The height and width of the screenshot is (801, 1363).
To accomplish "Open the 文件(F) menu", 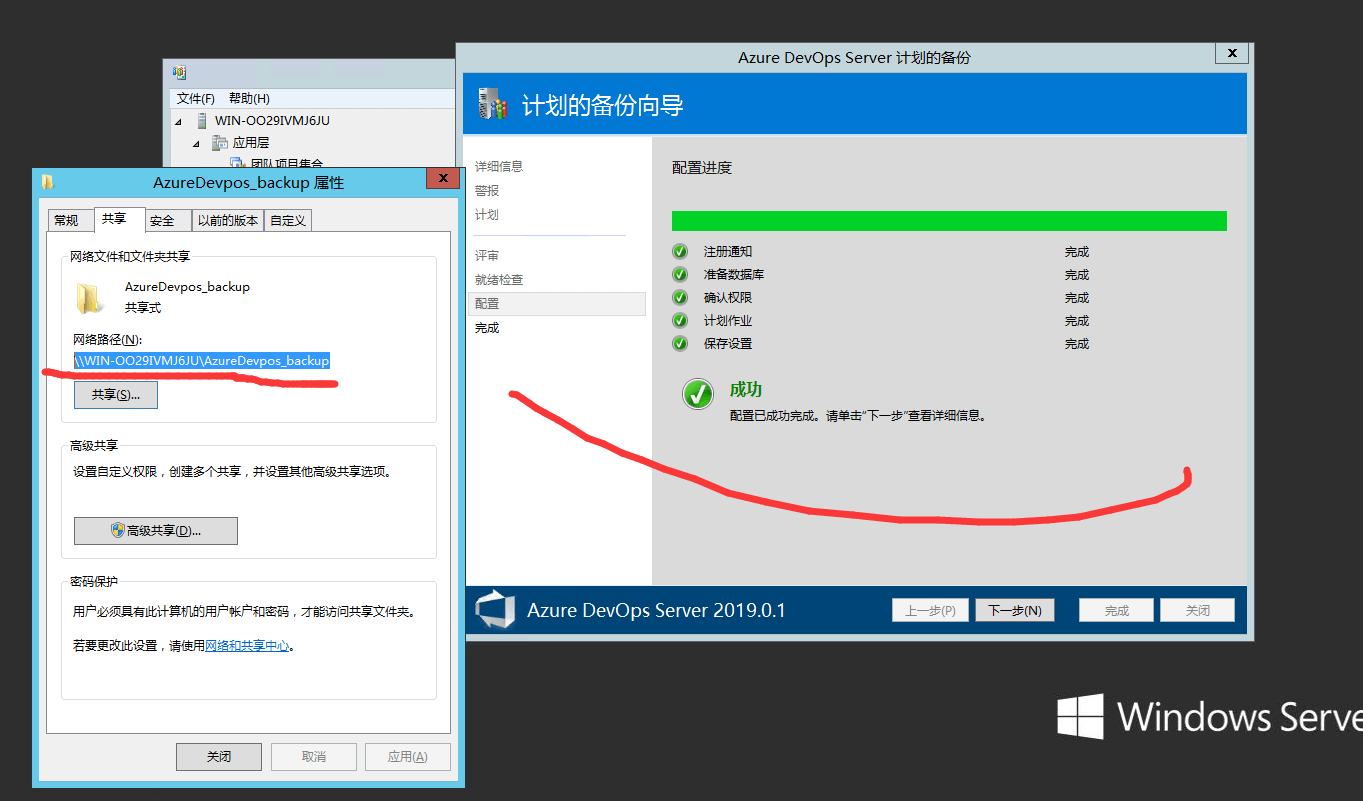I will click(x=195, y=98).
